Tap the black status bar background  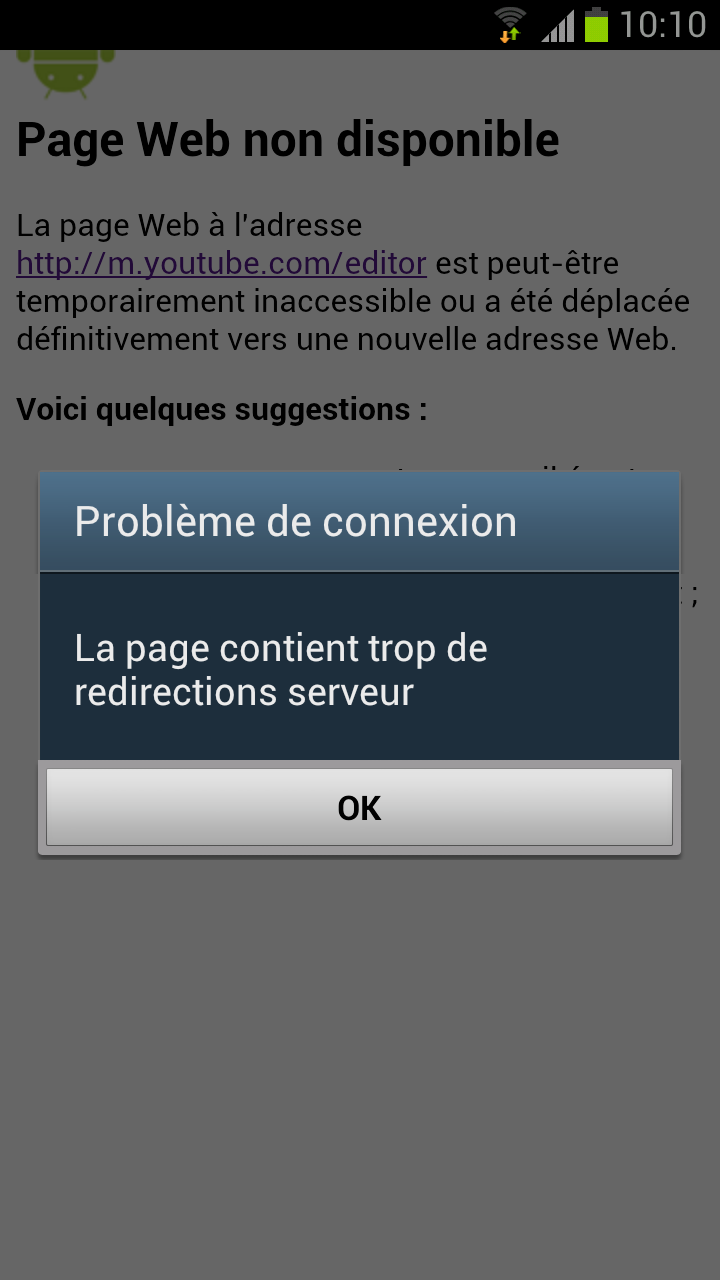click(x=250, y=25)
